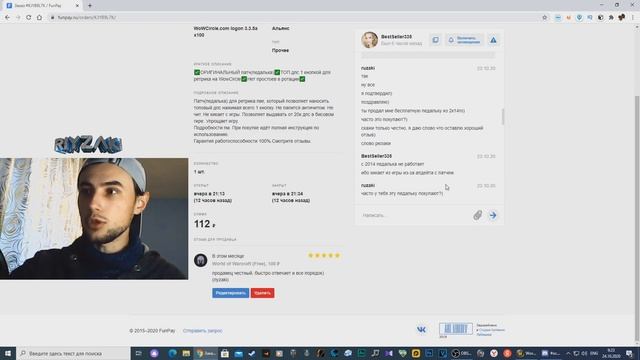
Task: Open Task View on the taskbar
Action: coord(138,353)
